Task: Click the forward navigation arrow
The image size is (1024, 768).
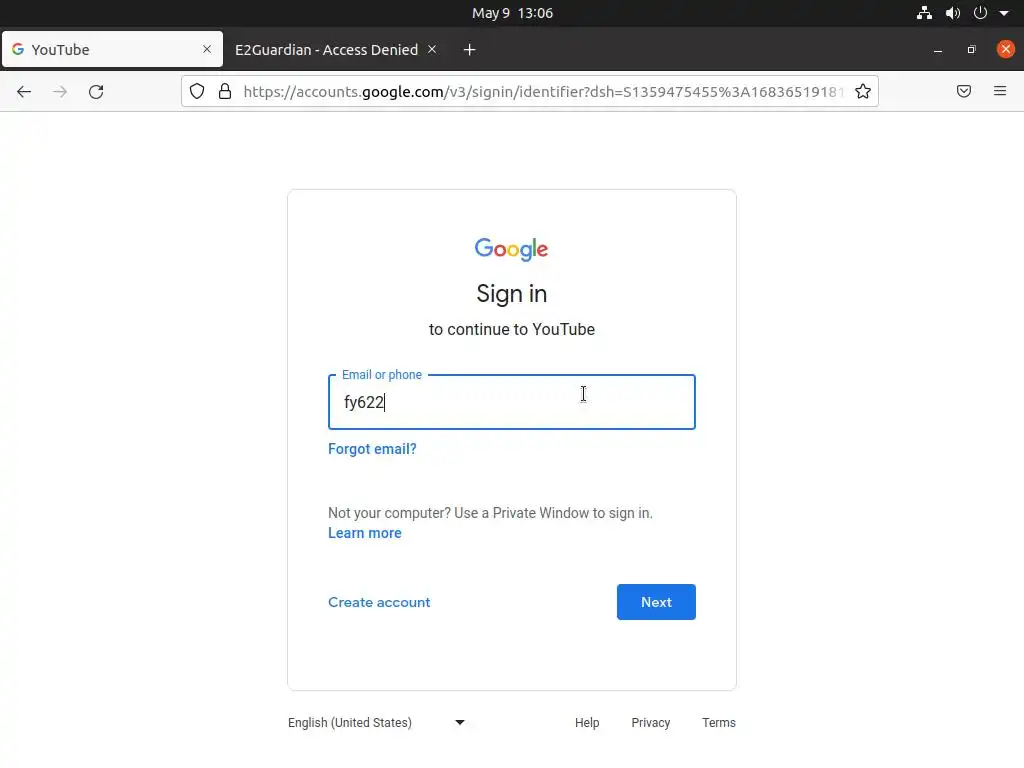Action: point(60,91)
